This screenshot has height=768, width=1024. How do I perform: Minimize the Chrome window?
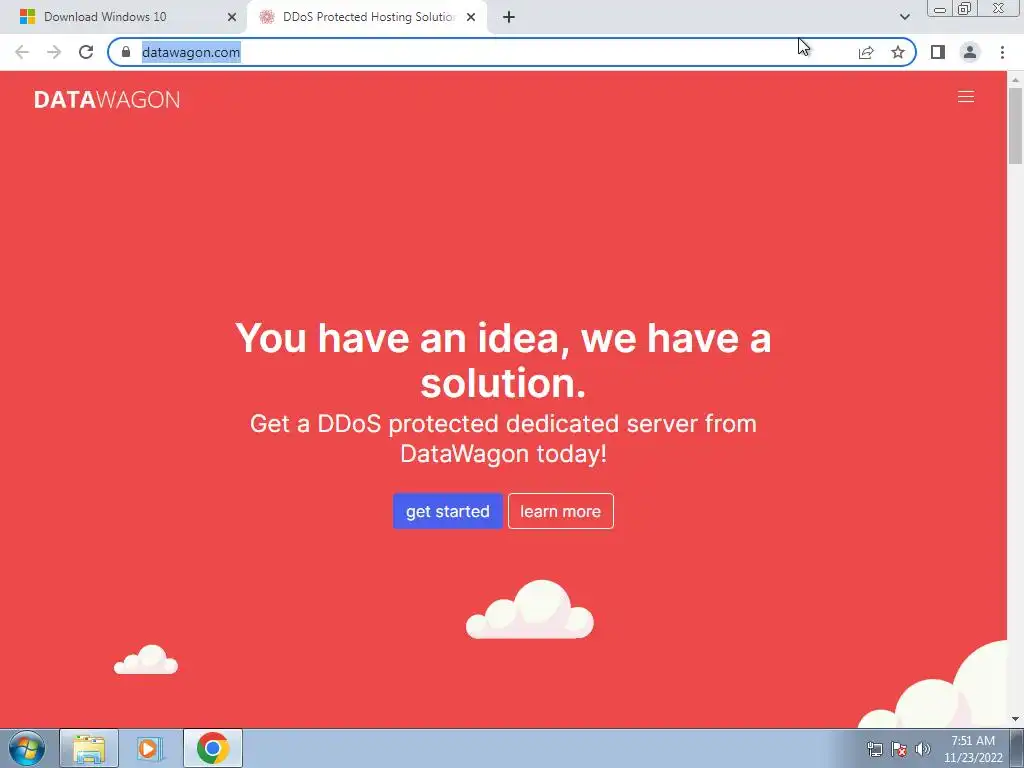[940, 8]
